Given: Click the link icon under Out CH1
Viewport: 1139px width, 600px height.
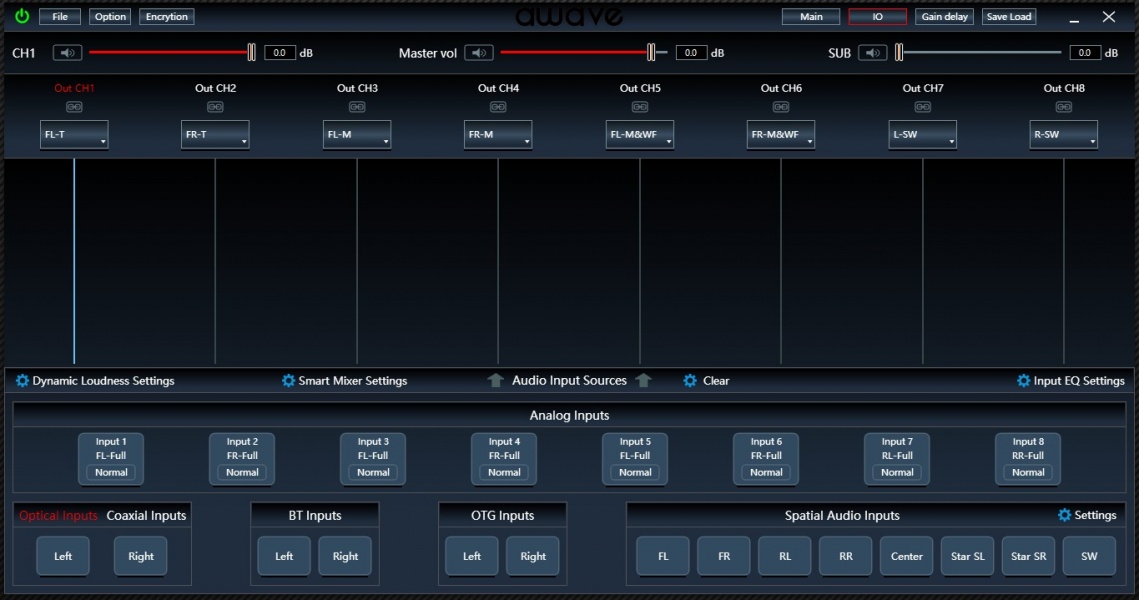Looking at the screenshot, I should [x=74, y=107].
